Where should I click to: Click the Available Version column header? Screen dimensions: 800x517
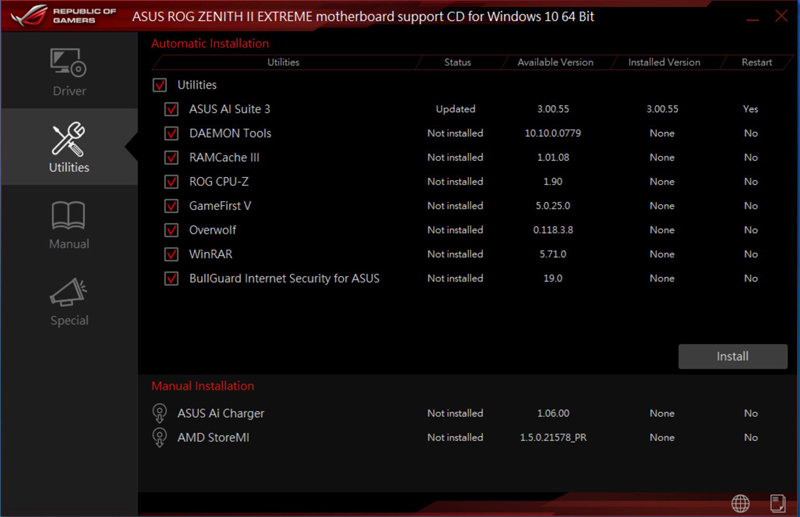coord(555,62)
